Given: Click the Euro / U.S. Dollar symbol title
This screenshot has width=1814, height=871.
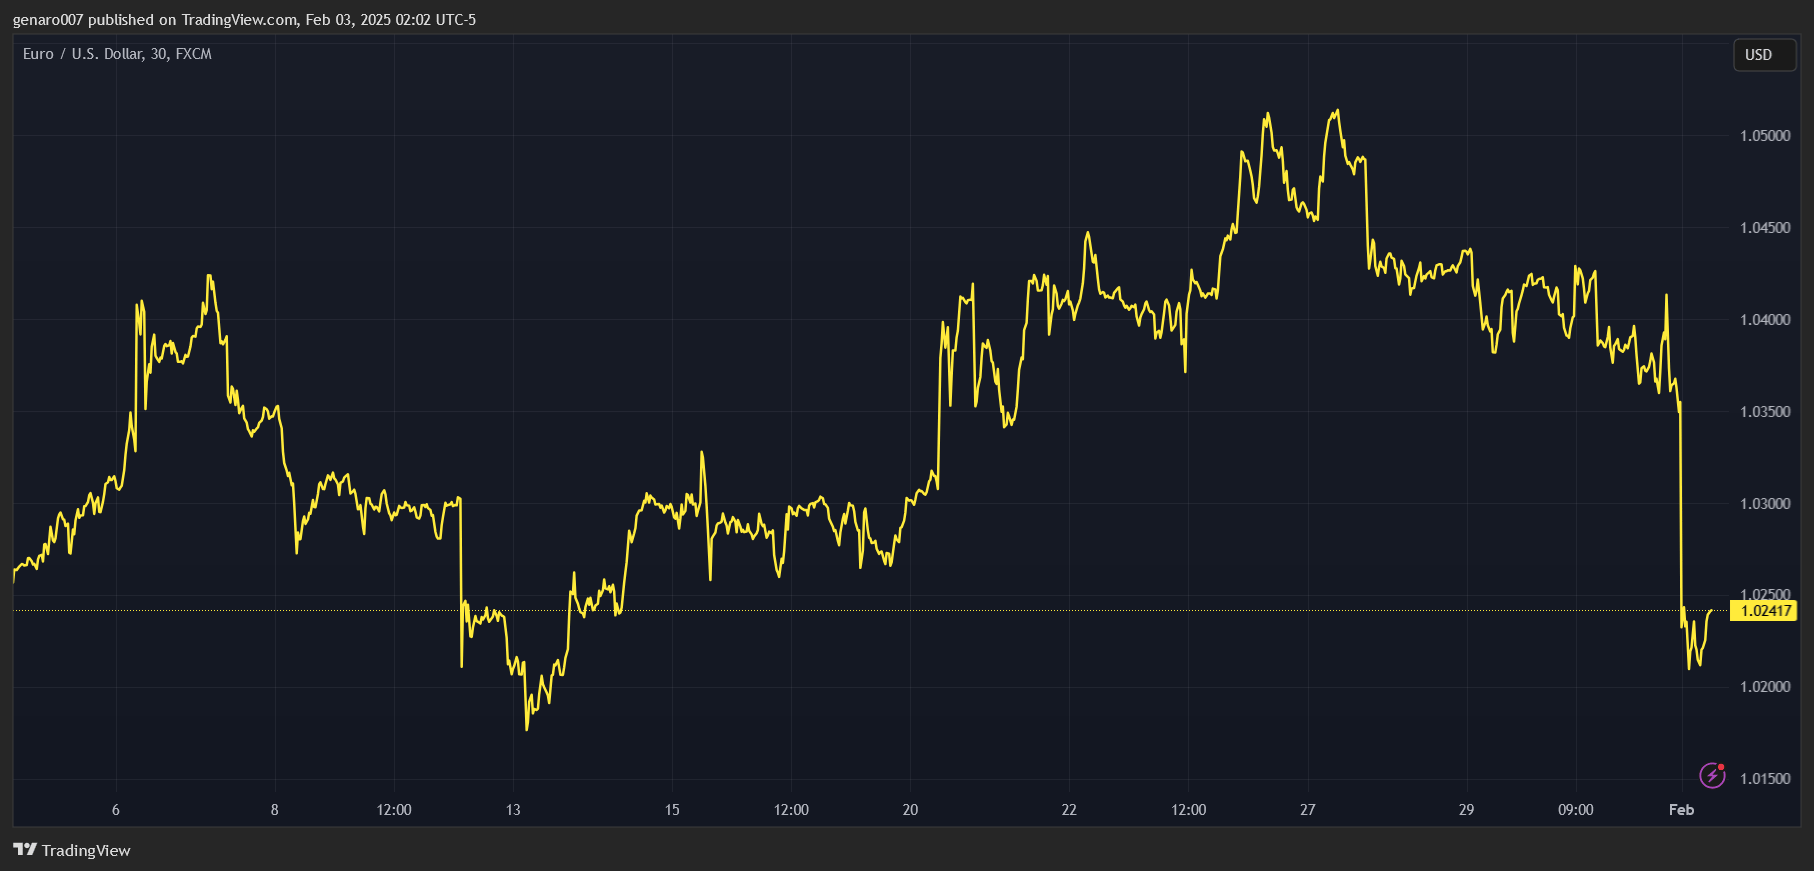Looking at the screenshot, I should tap(117, 54).
